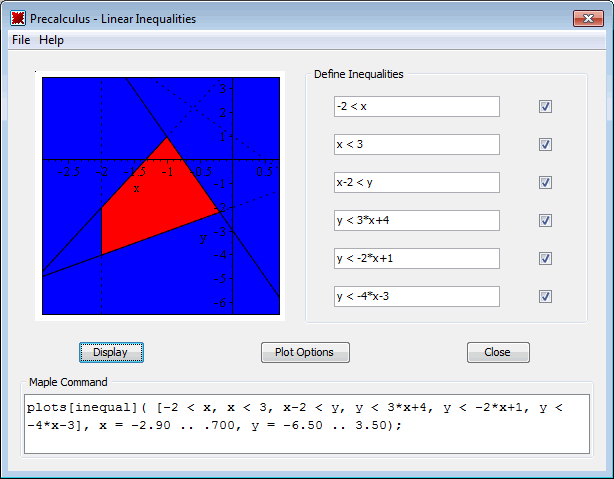Open the Help menu
The width and height of the screenshot is (614, 479).
coord(51,40)
